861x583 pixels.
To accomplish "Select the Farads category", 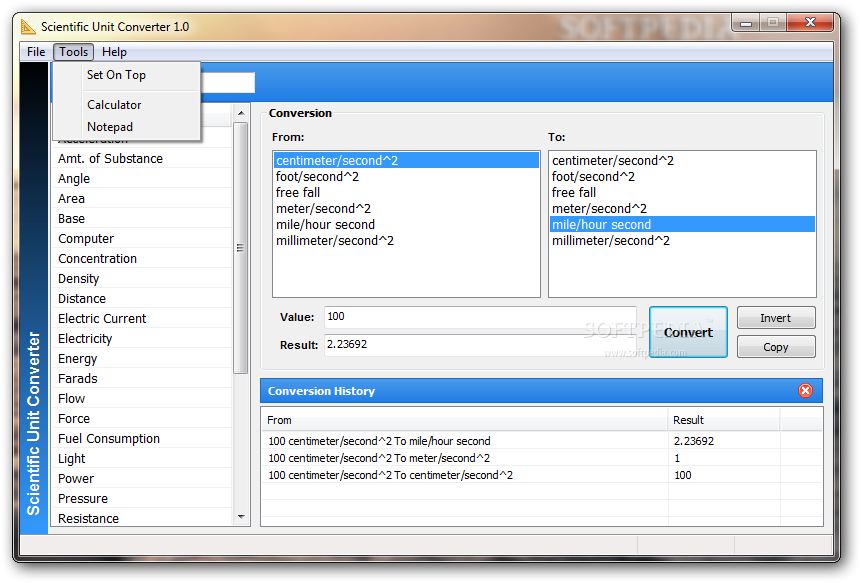I will coord(142,379).
